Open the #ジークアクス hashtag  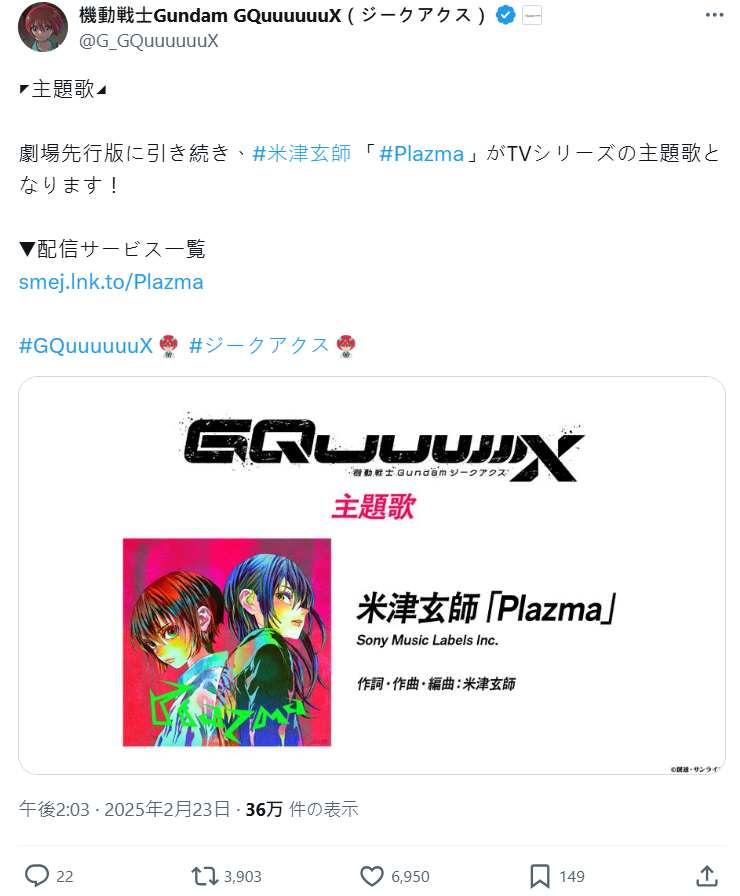pos(259,346)
